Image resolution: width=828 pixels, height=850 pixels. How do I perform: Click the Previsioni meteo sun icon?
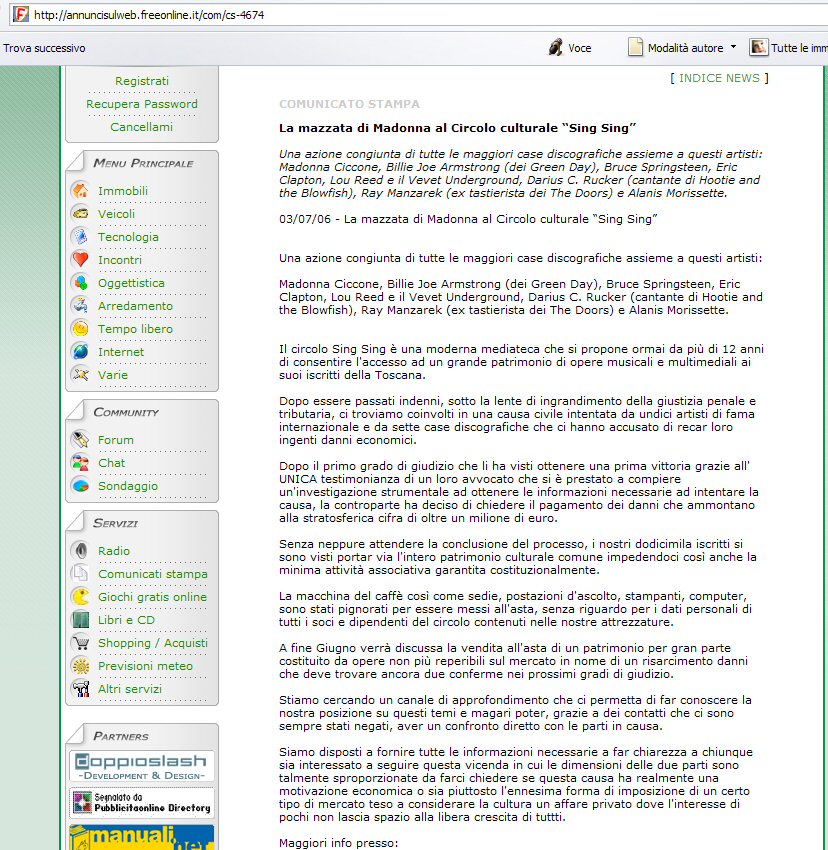(x=80, y=665)
